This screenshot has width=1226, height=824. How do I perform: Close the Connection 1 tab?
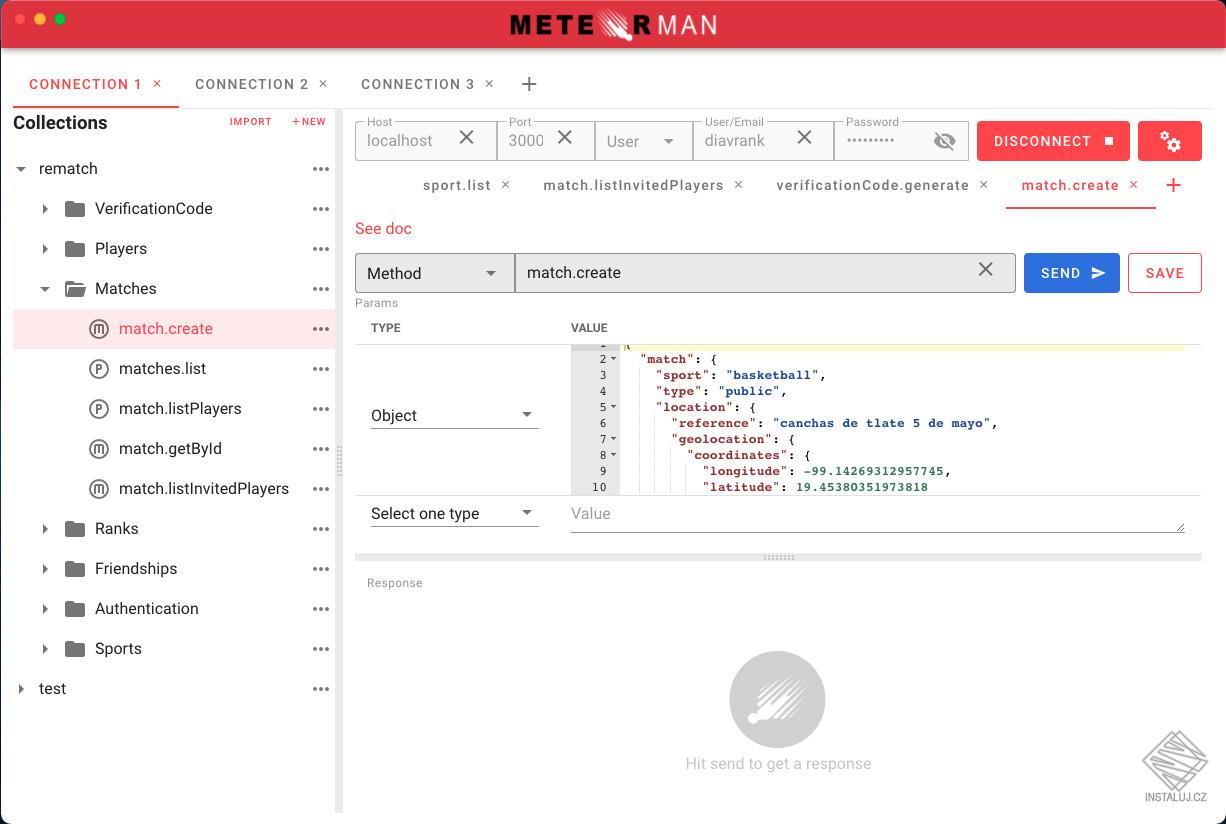(157, 84)
